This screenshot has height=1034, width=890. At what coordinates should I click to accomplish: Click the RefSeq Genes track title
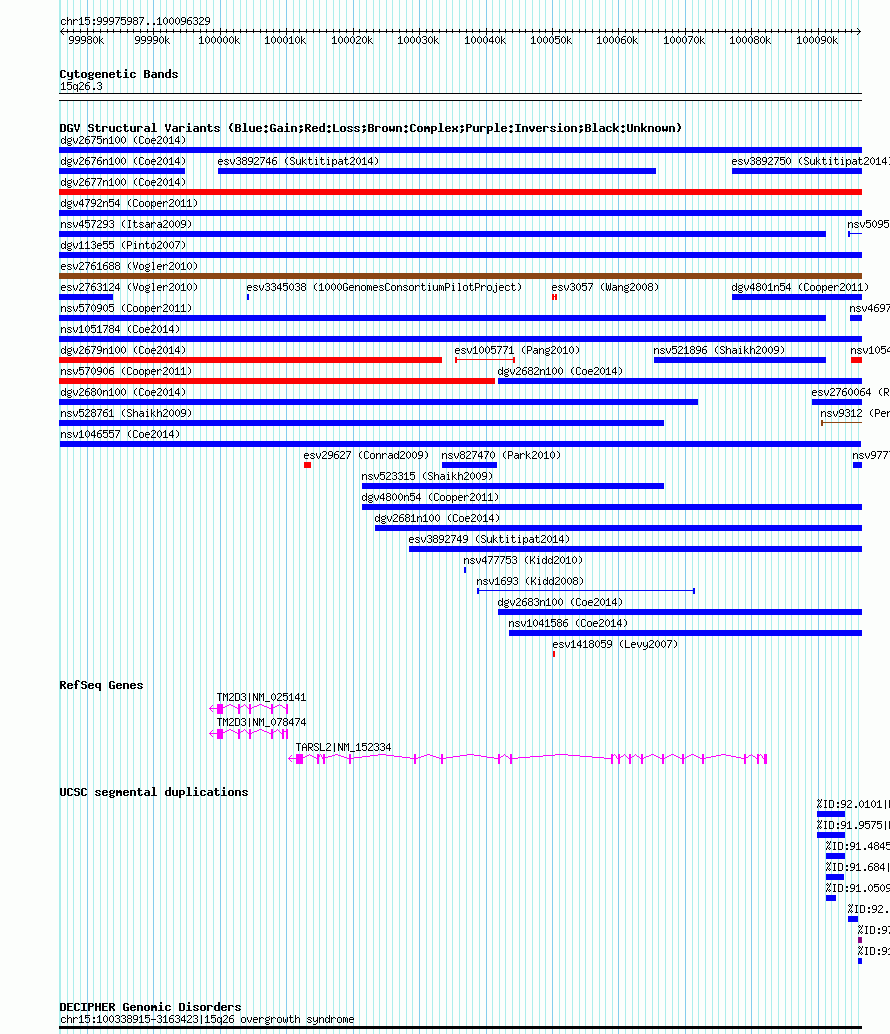point(101,686)
